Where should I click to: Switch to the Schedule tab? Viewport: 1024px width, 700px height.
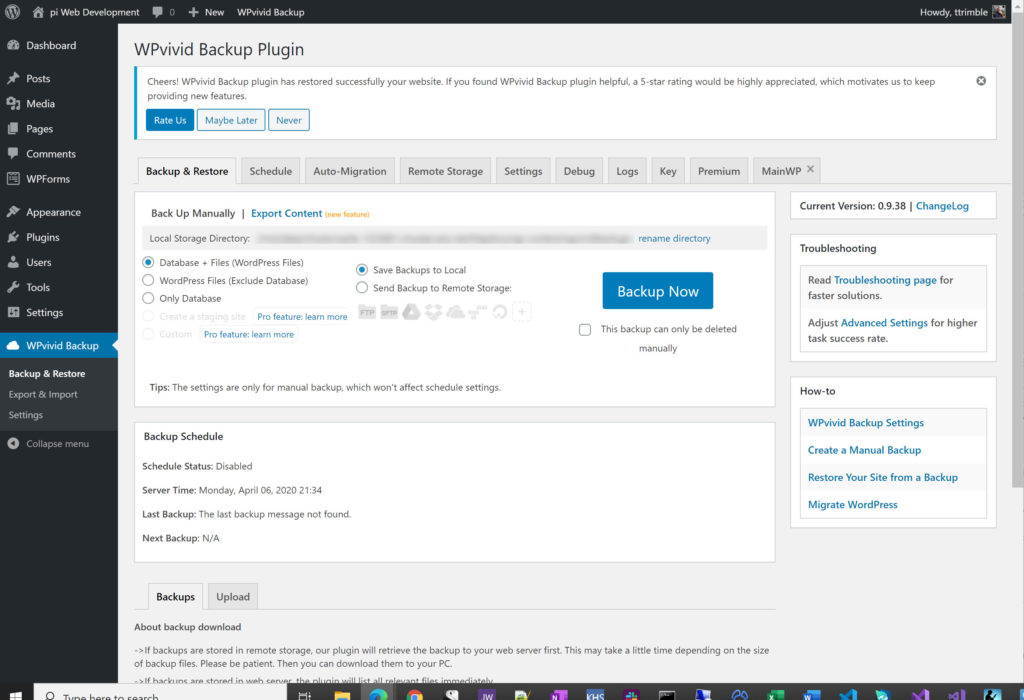pyautogui.click(x=270, y=171)
